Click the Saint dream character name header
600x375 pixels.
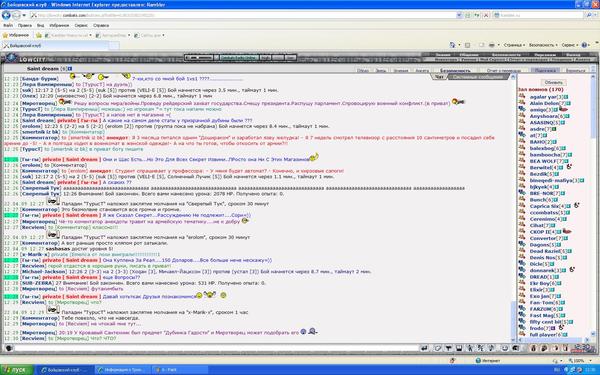click(42, 68)
